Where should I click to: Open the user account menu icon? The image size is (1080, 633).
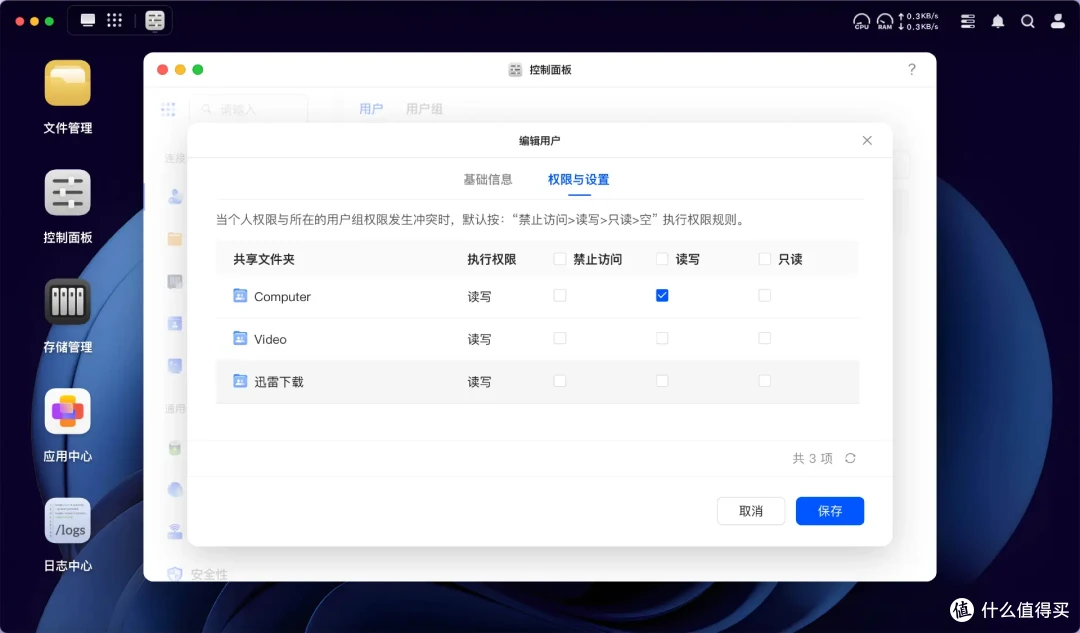click(x=1058, y=21)
